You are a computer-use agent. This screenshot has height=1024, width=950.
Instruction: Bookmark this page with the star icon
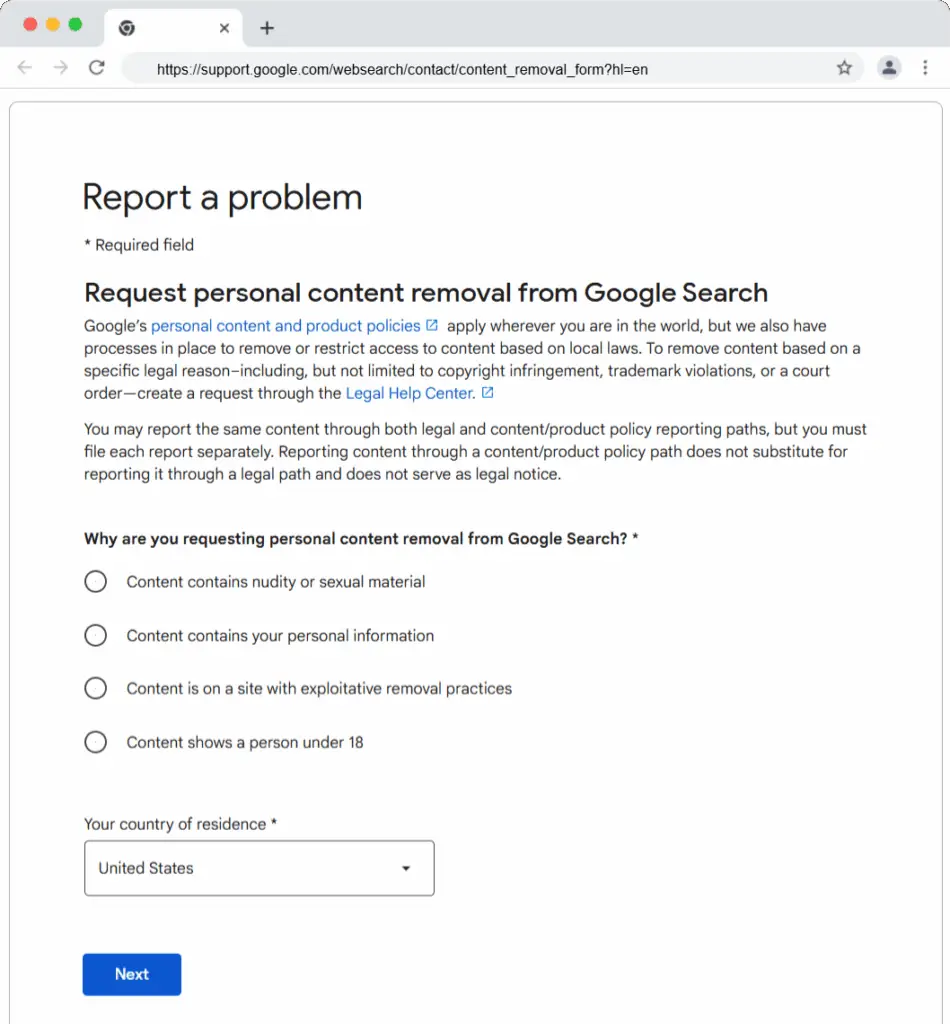coord(844,68)
